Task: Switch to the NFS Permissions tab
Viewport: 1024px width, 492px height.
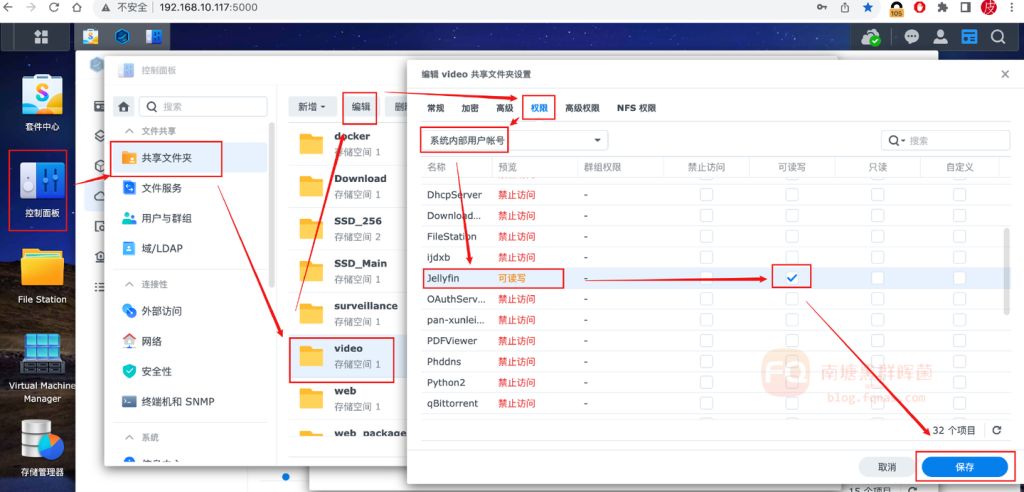Action: point(636,108)
